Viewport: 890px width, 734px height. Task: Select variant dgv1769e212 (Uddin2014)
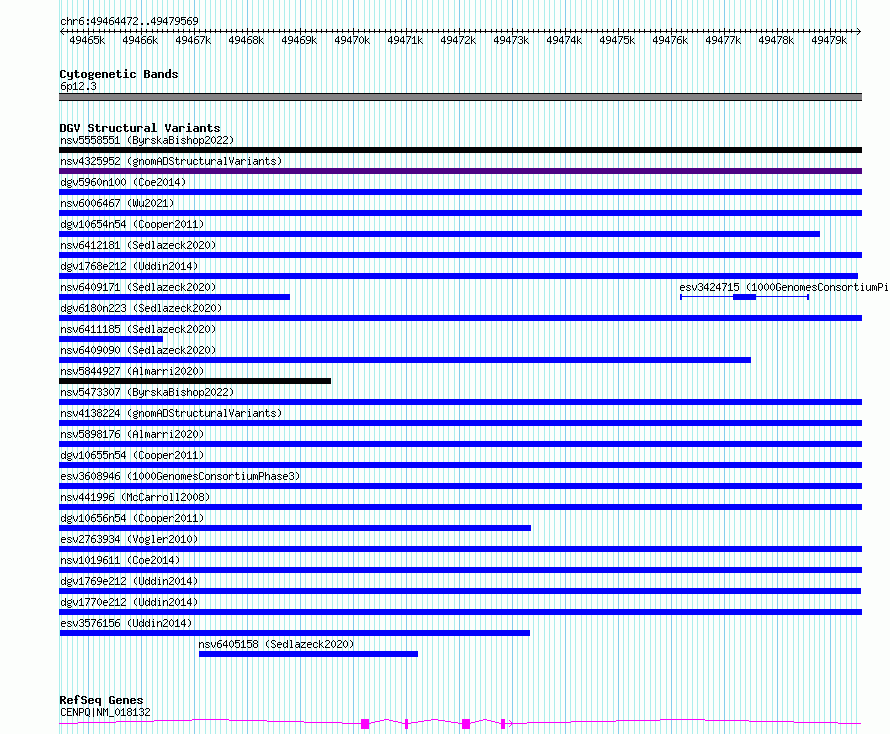click(129, 581)
